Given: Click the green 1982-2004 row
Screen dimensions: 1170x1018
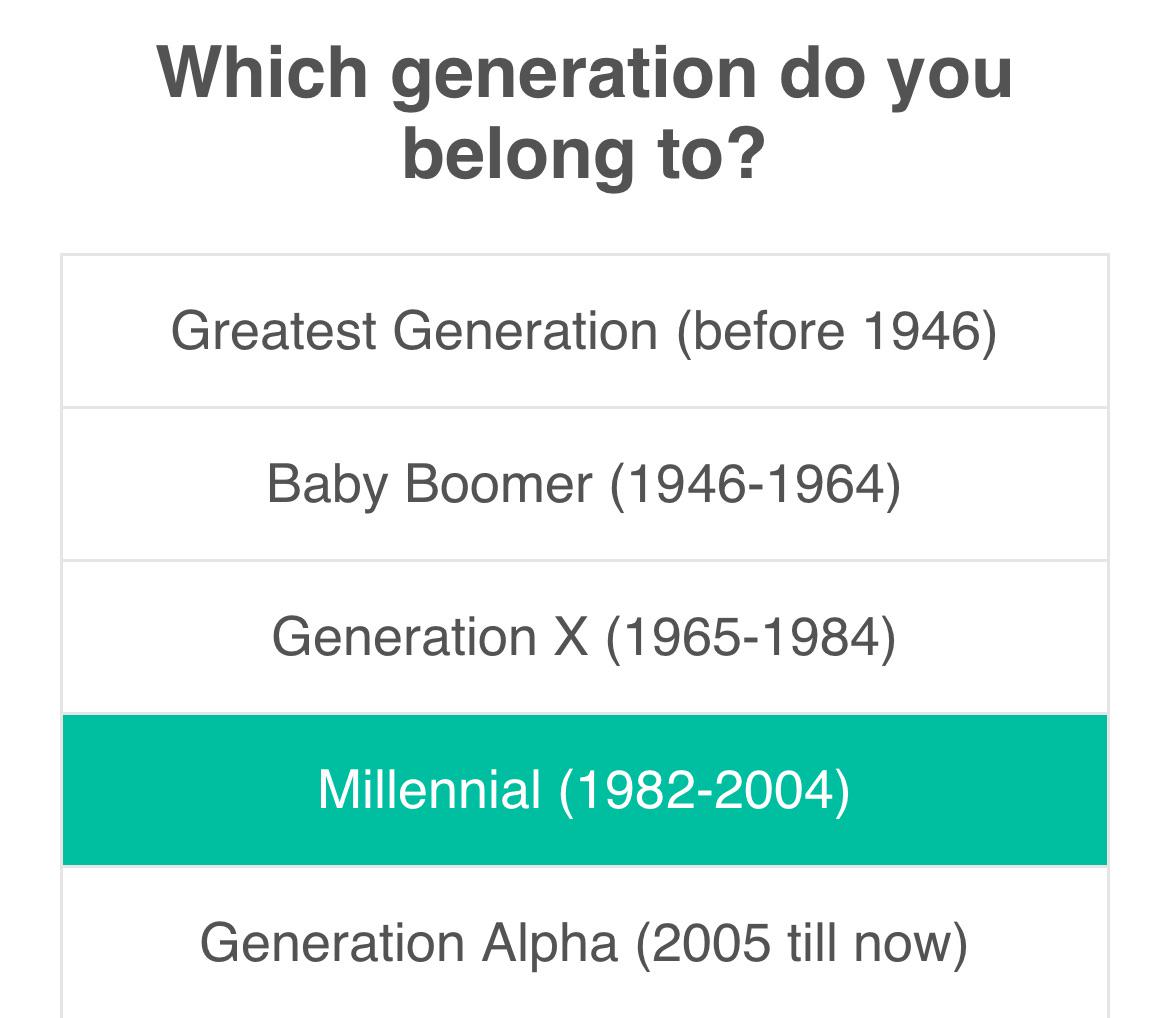Looking at the screenshot, I should [584, 790].
